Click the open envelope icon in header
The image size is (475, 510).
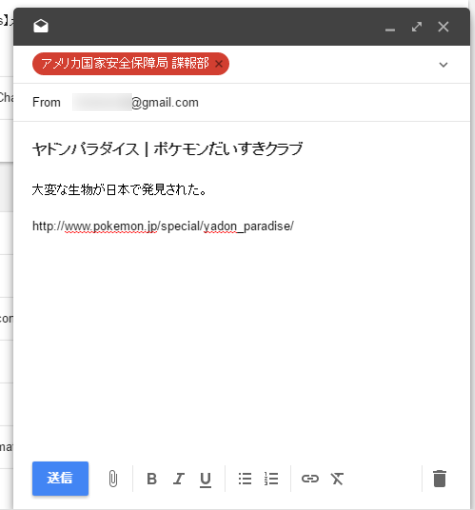pos(41,26)
